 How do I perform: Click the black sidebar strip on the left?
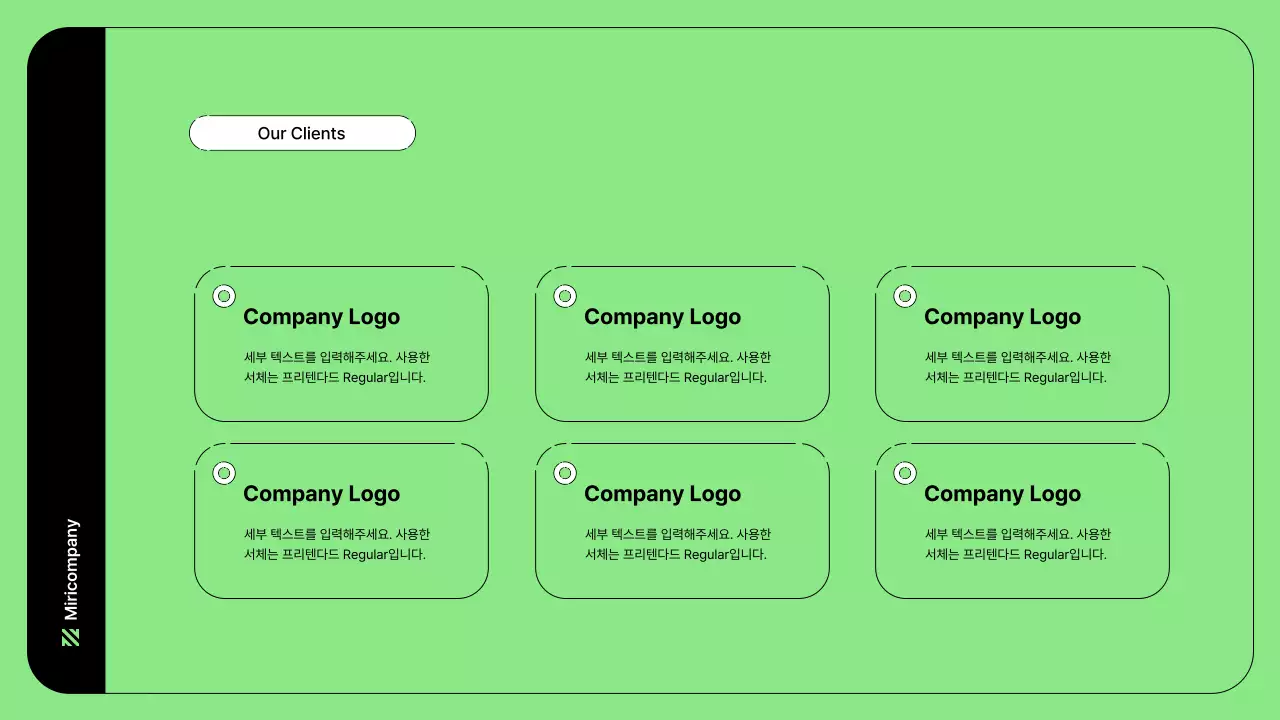[x=68, y=360]
